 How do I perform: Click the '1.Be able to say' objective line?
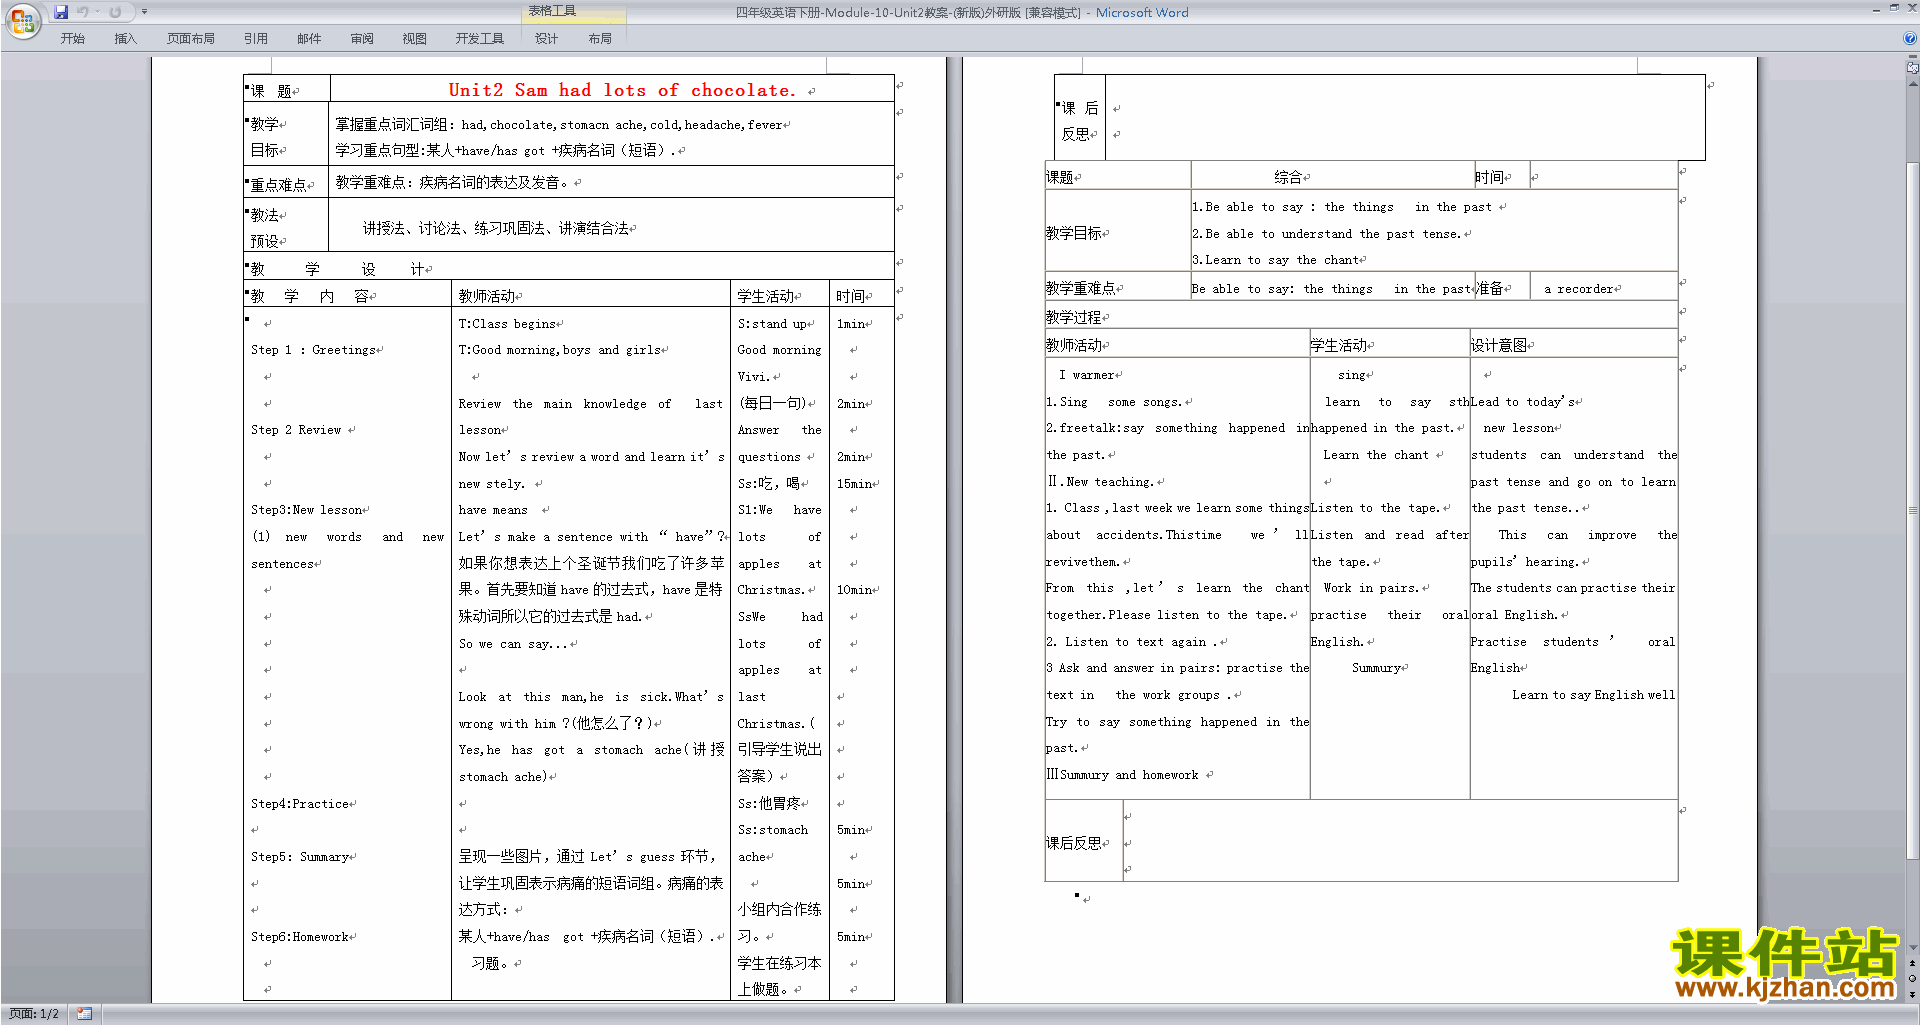click(1342, 207)
